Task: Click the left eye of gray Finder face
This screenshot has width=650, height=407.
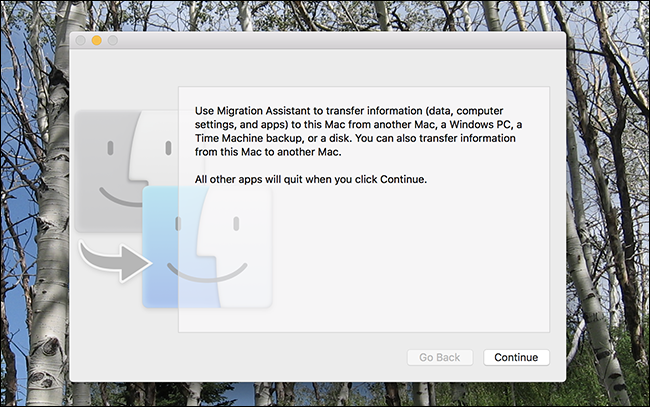Action: coord(110,148)
